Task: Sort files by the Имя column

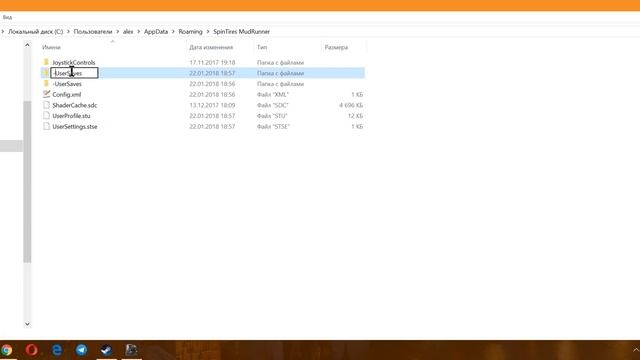Action: pos(51,47)
